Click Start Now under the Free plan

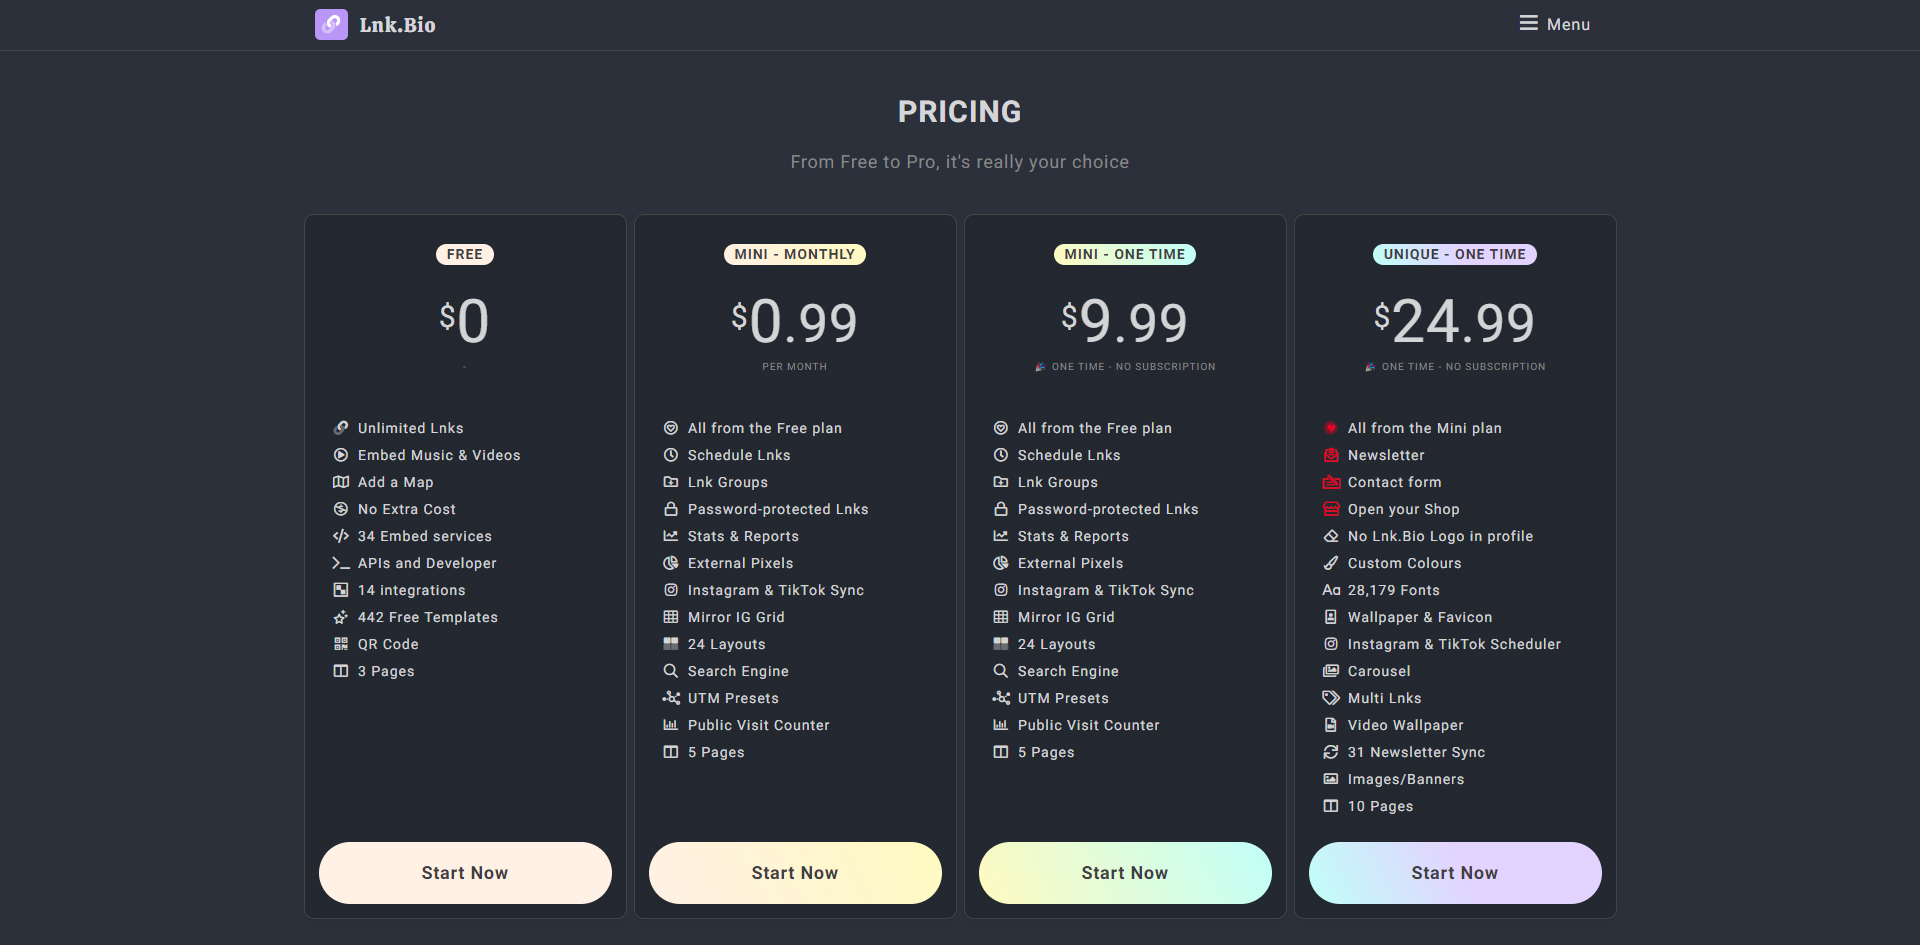464,872
